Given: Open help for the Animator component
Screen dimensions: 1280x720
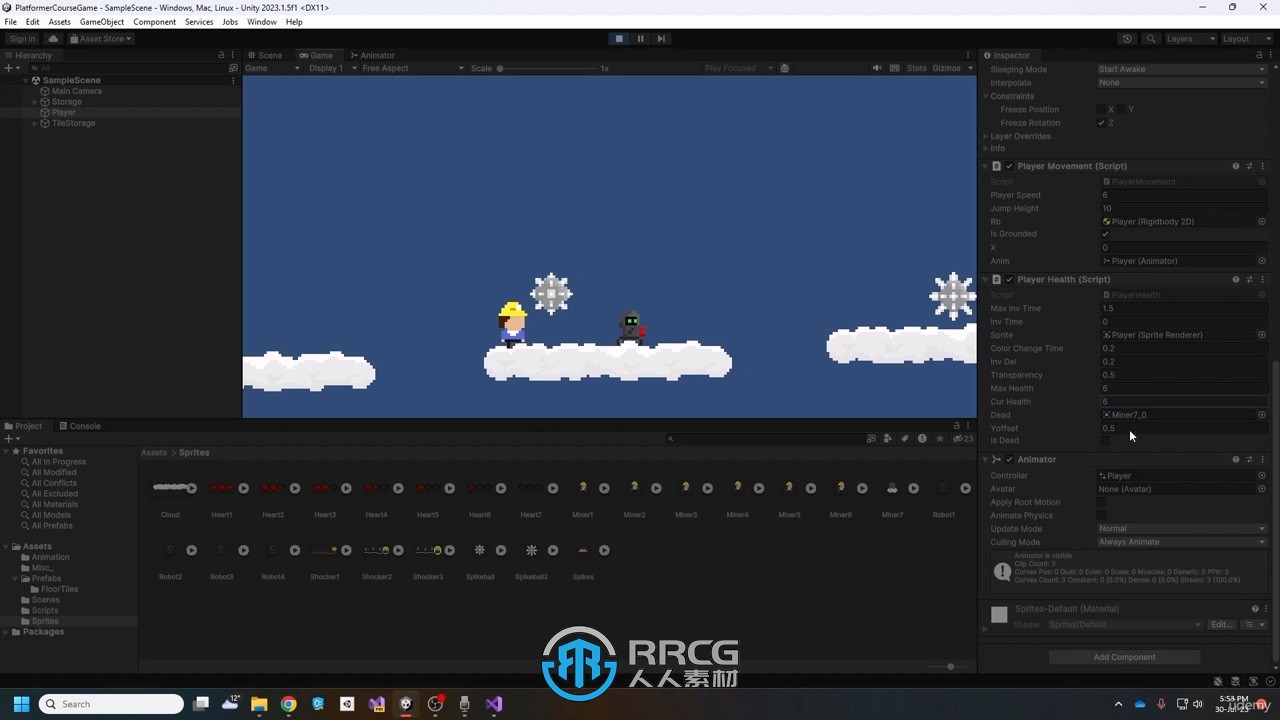Looking at the screenshot, I should click(1236, 459).
